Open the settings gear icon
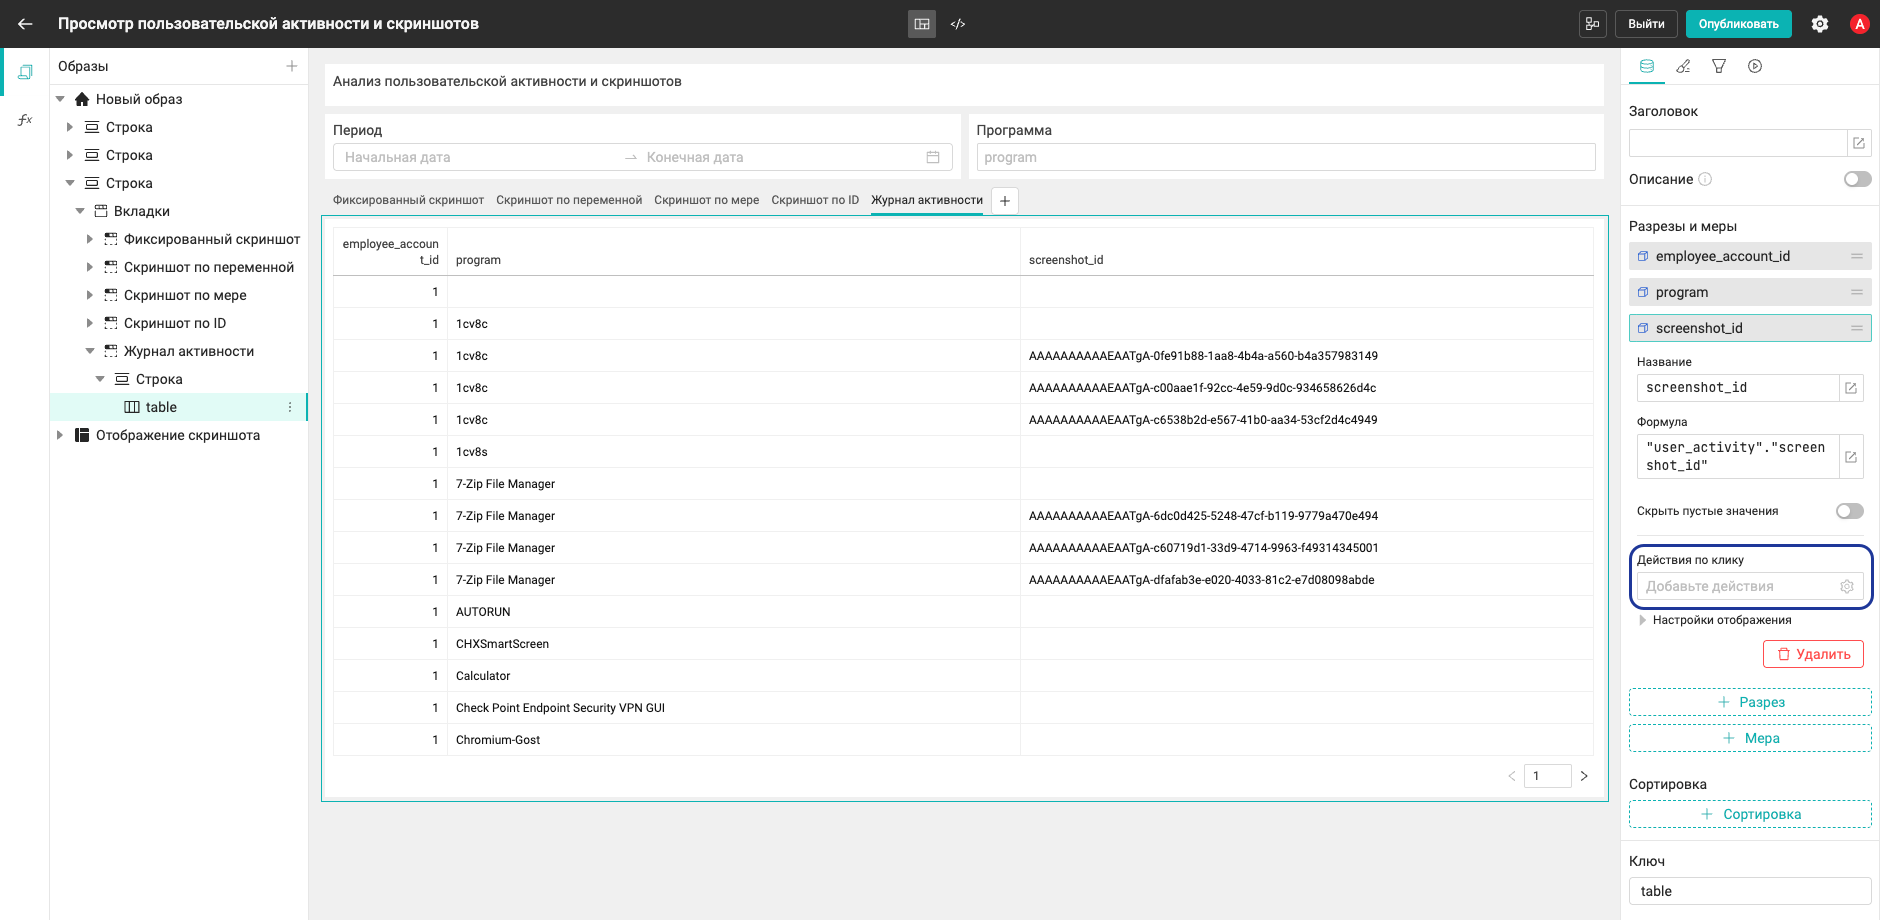Image resolution: width=1880 pixels, height=920 pixels. pyautogui.click(x=1820, y=24)
